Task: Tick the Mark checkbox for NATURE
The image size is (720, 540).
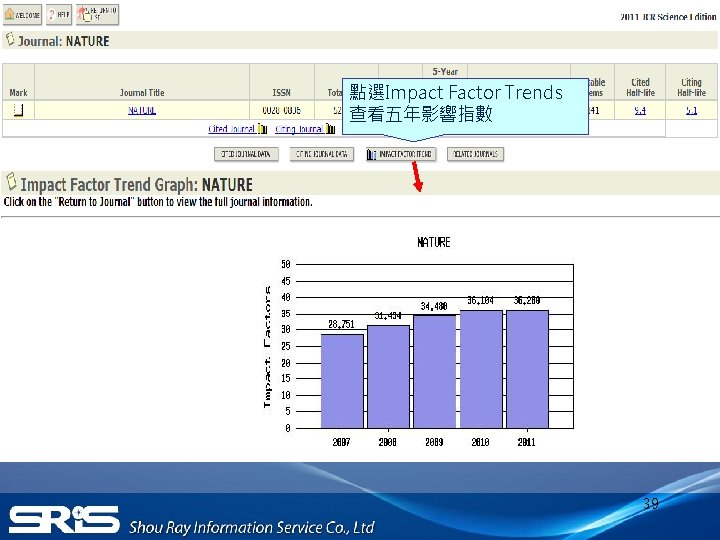Action: click(x=18, y=110)
